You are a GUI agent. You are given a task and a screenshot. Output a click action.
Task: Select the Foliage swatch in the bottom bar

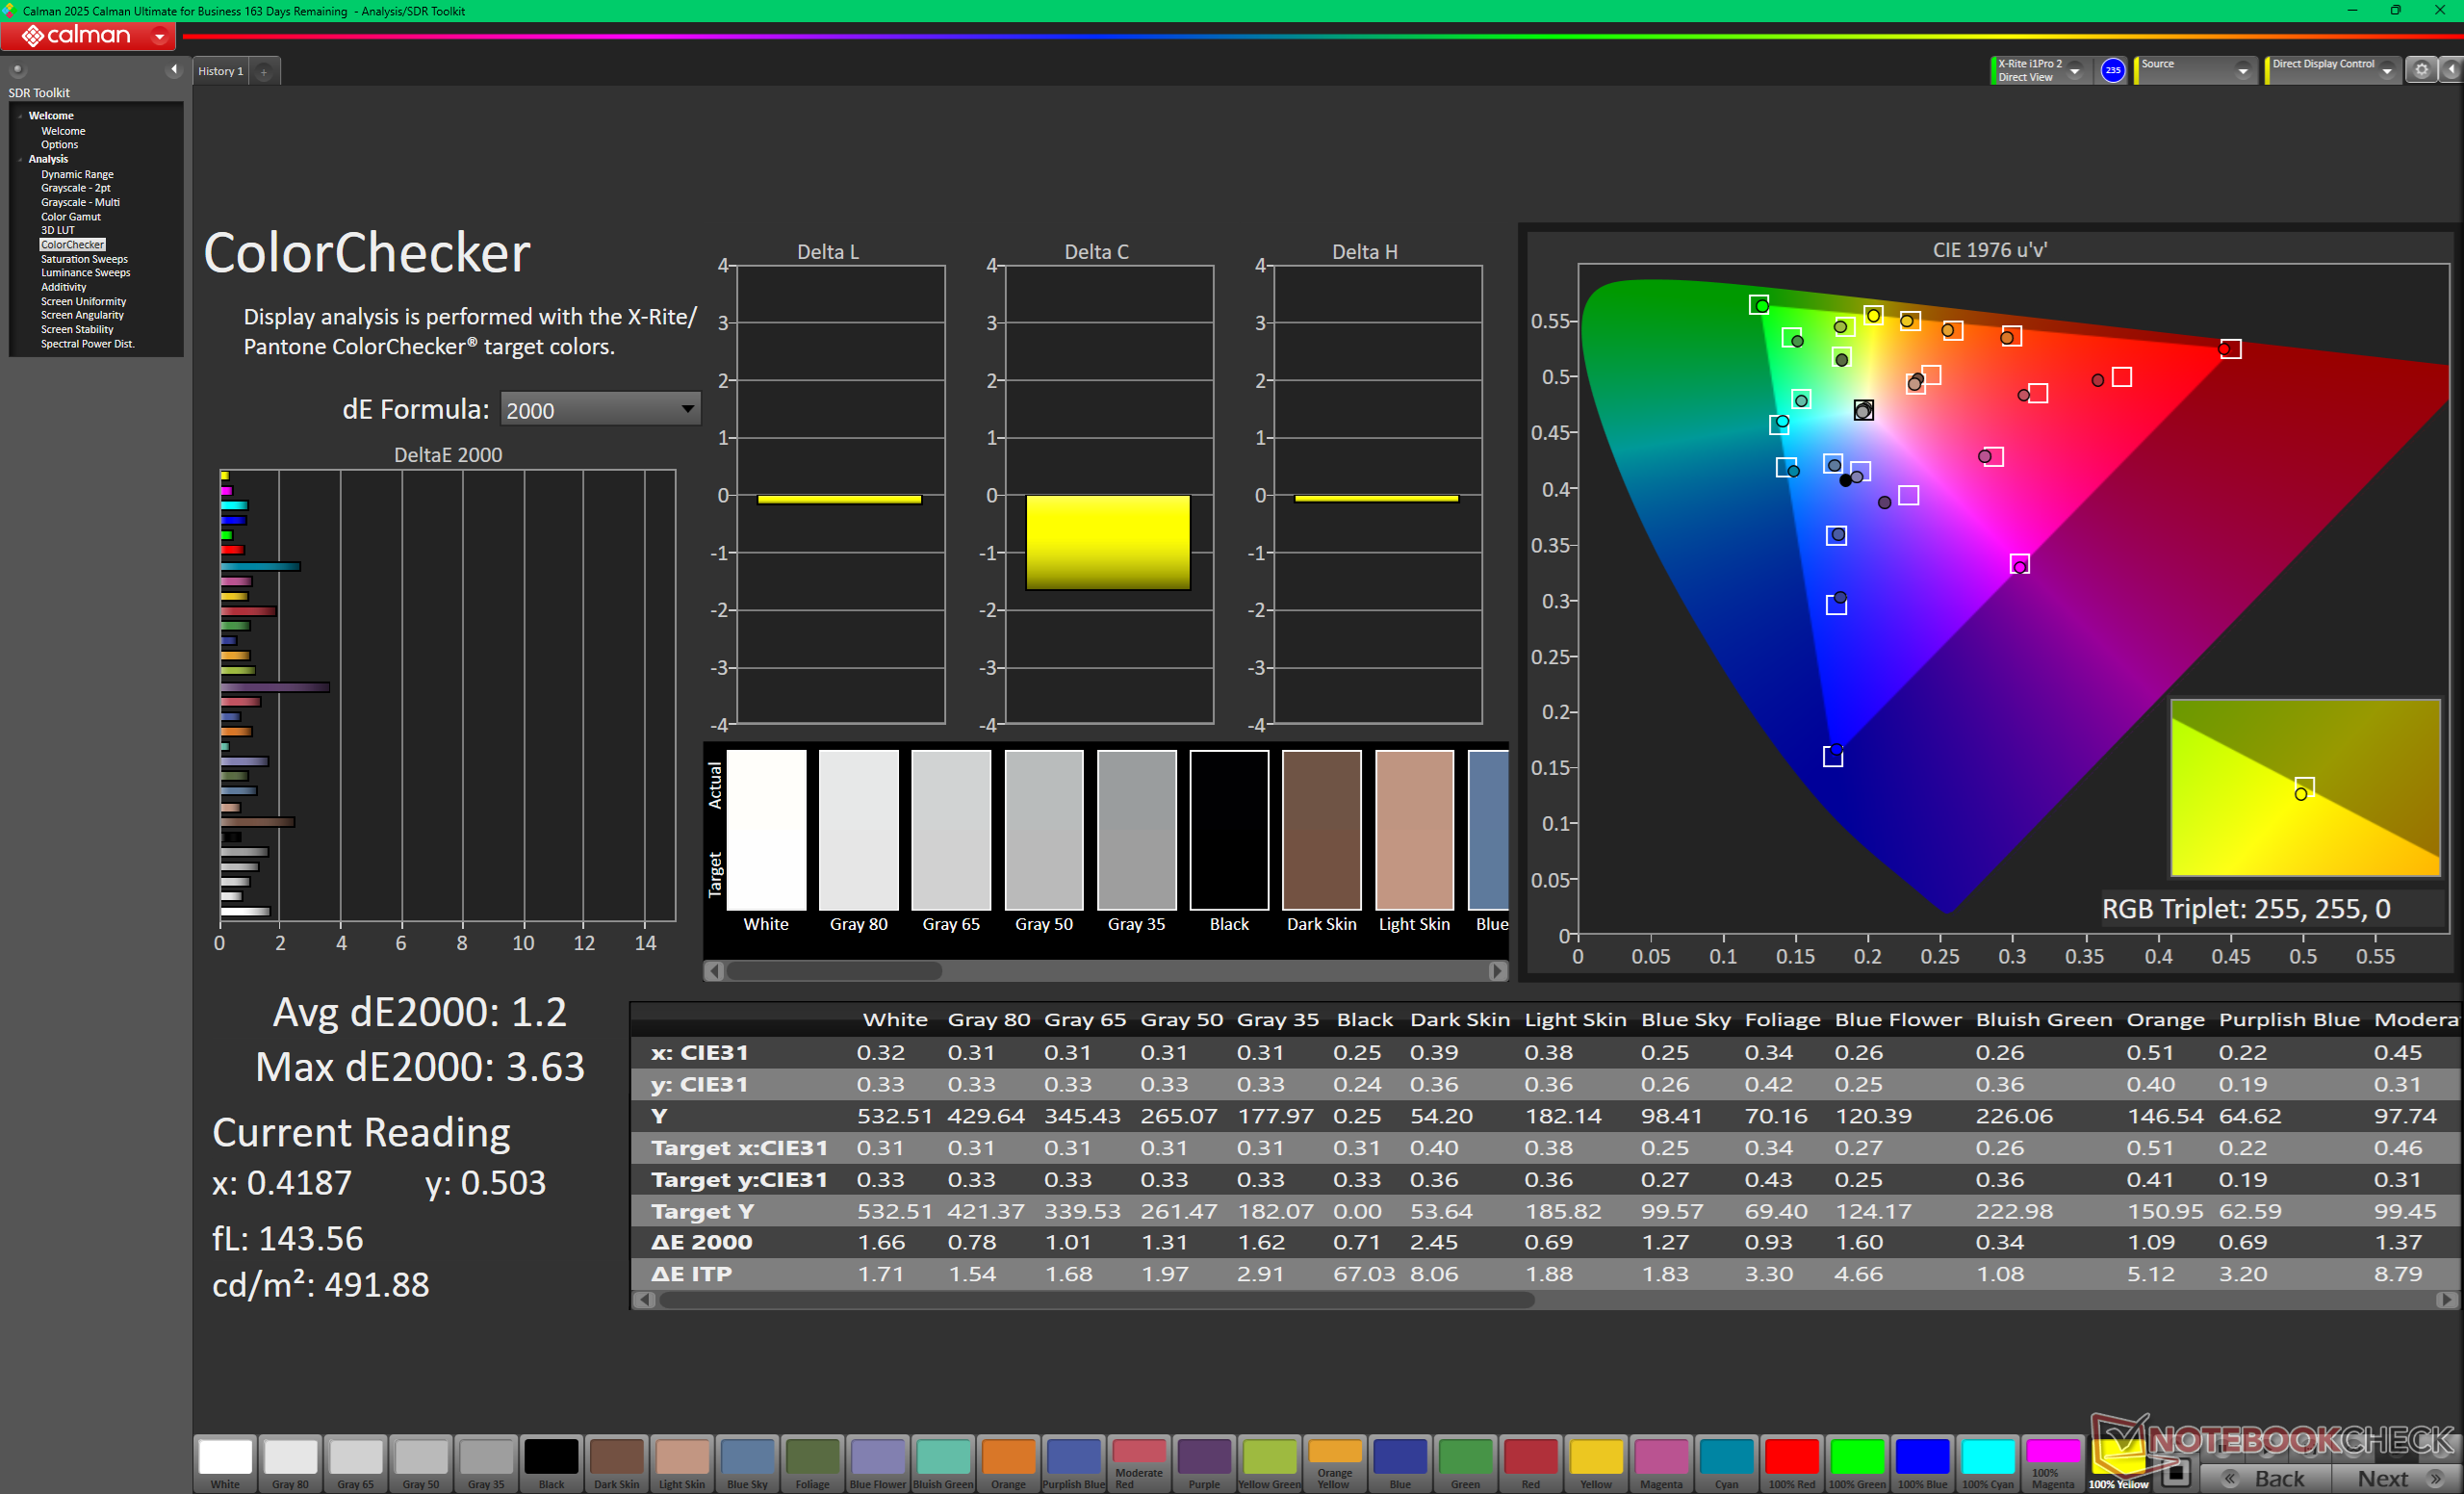point(812,1464)
